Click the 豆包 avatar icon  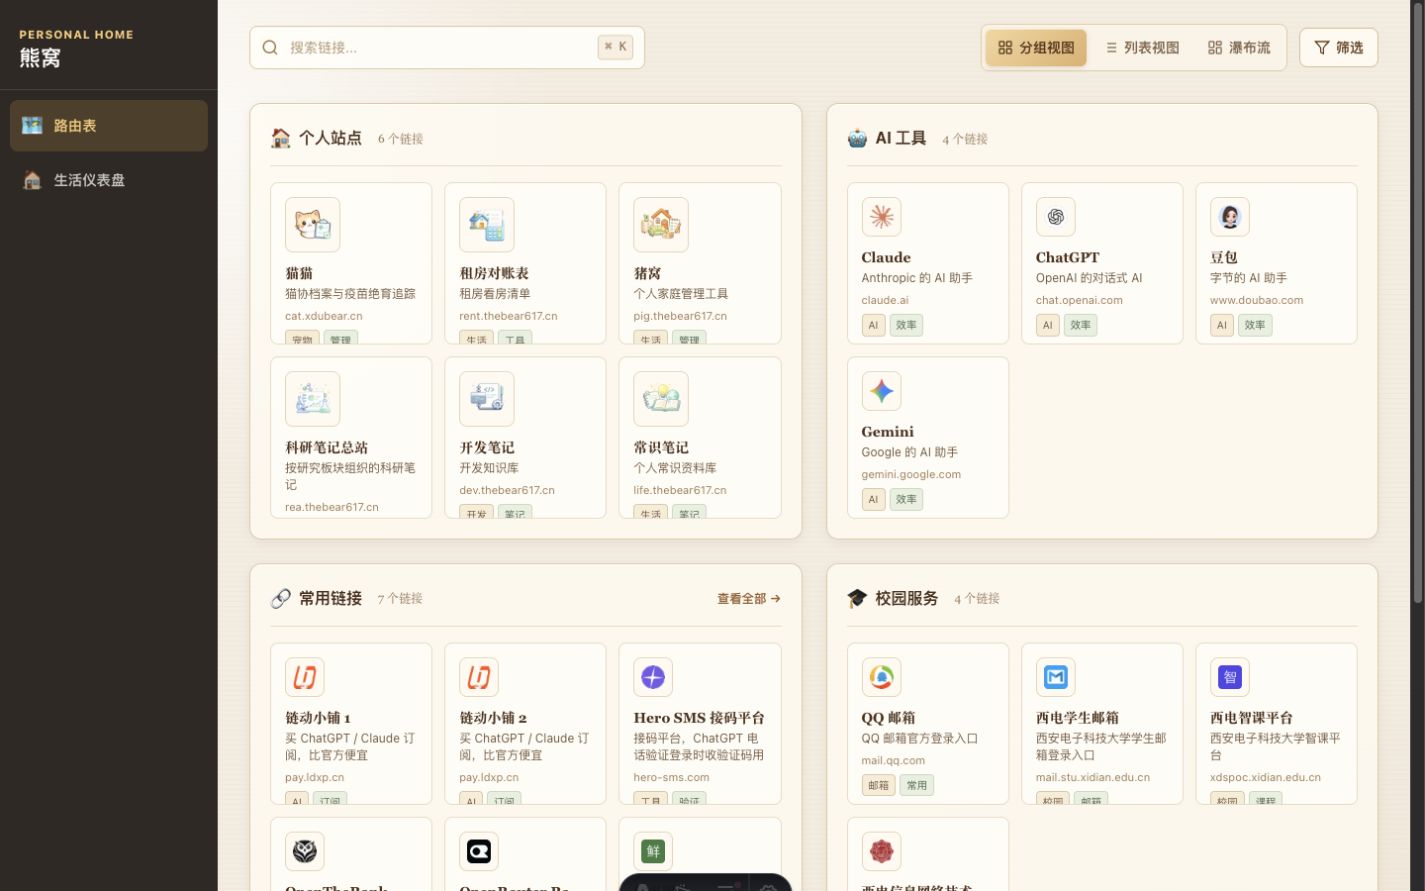pos(1230,216)
